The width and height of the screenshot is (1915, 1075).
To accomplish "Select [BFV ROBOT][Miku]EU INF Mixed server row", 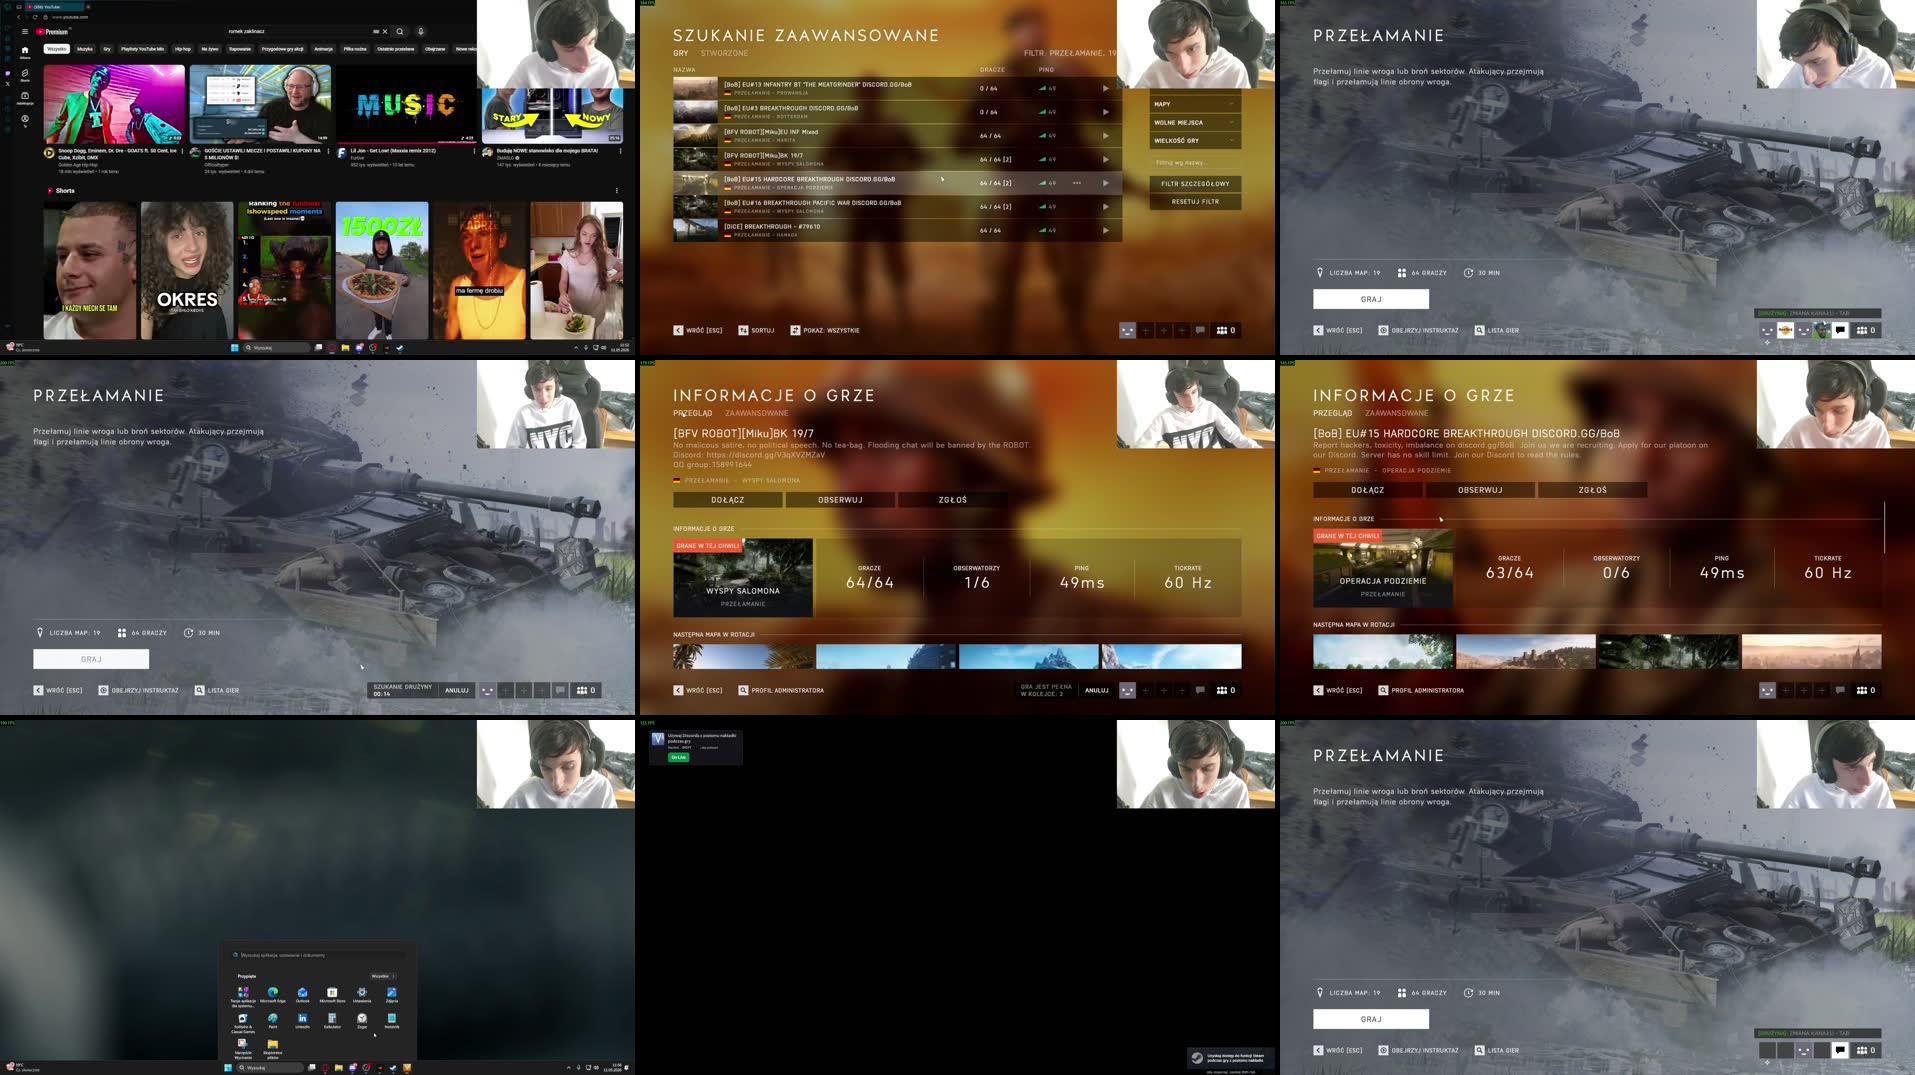I will (x=897, y=135).
